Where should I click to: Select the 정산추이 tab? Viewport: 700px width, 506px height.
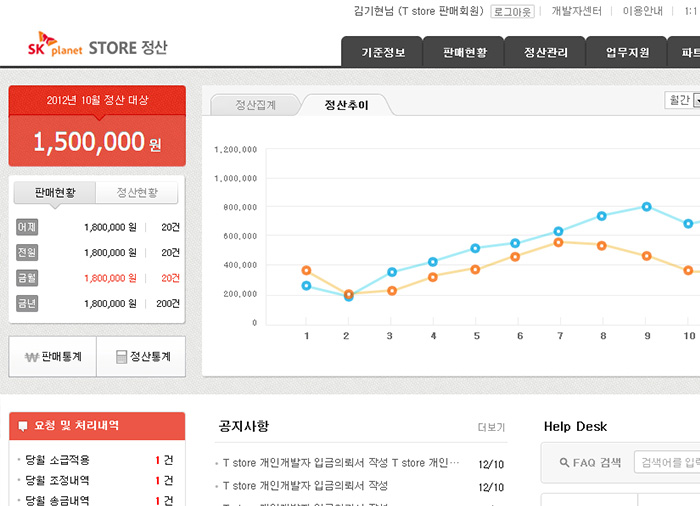346,105
